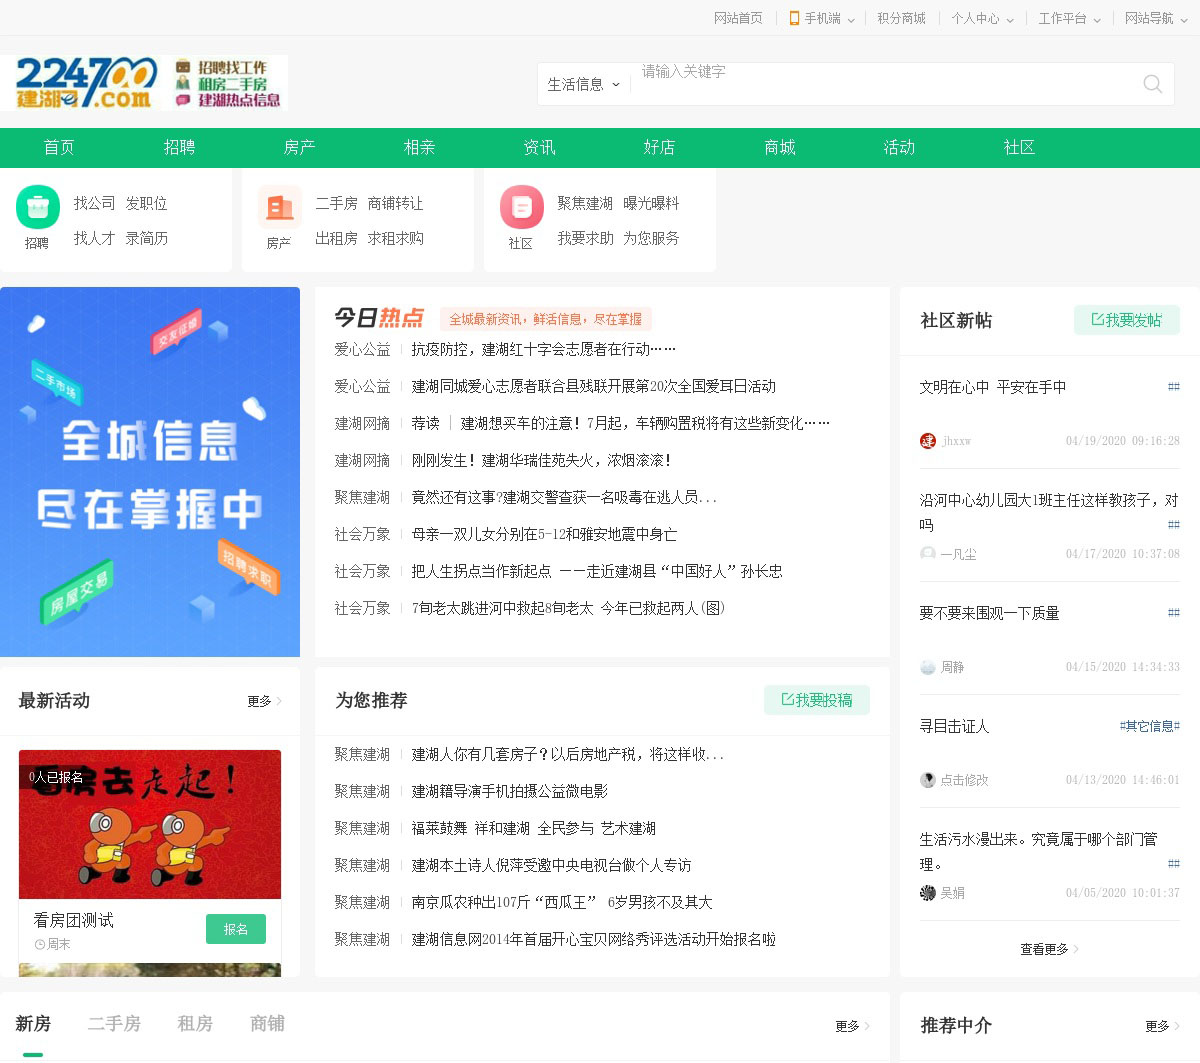The image size is (1200, 1063).
Task: Click 查看更多 under 社区新帖
Action: pyautogui.click(x=1049, y=949)
